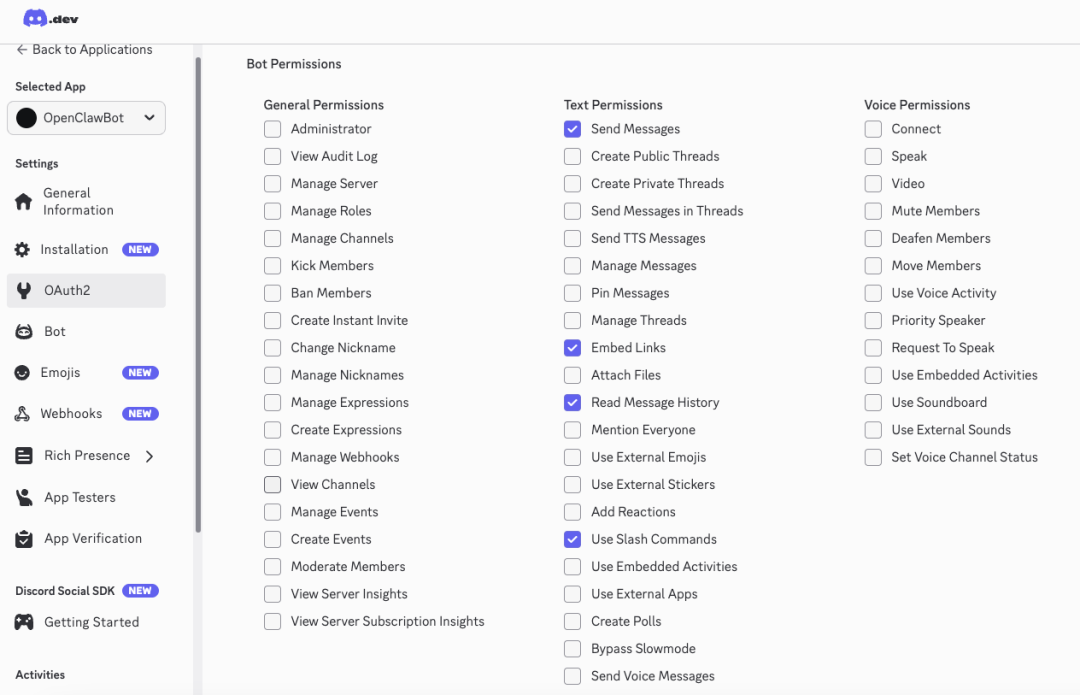Click the sidebar vertical scrollbar
1080x695 pixels.
tap(198, 300)
